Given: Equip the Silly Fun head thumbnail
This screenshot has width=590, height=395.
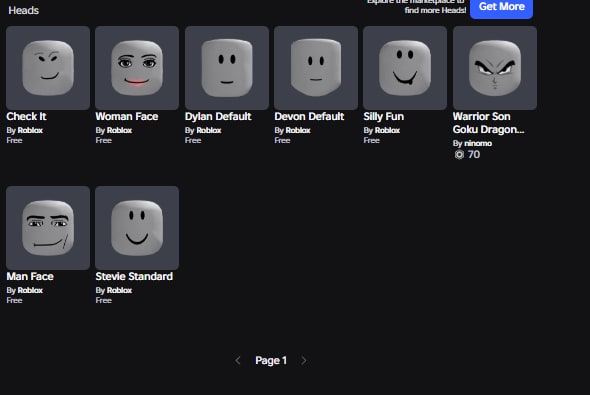Looking at the screenshot, I should (x=405, y=68).
